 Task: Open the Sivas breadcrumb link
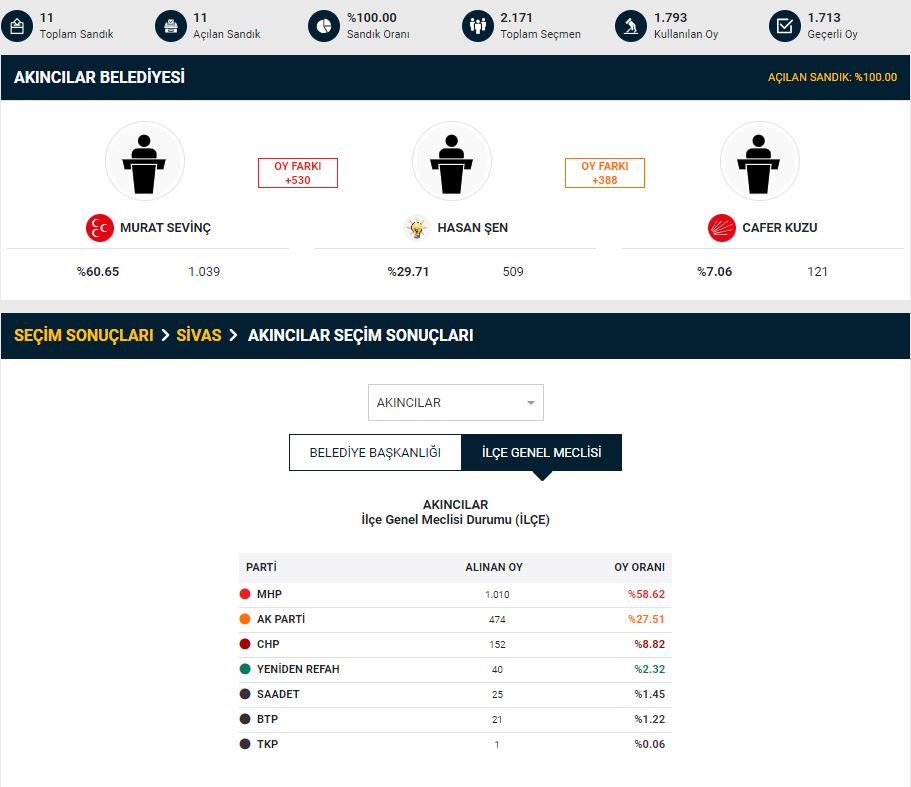(198, 336)
